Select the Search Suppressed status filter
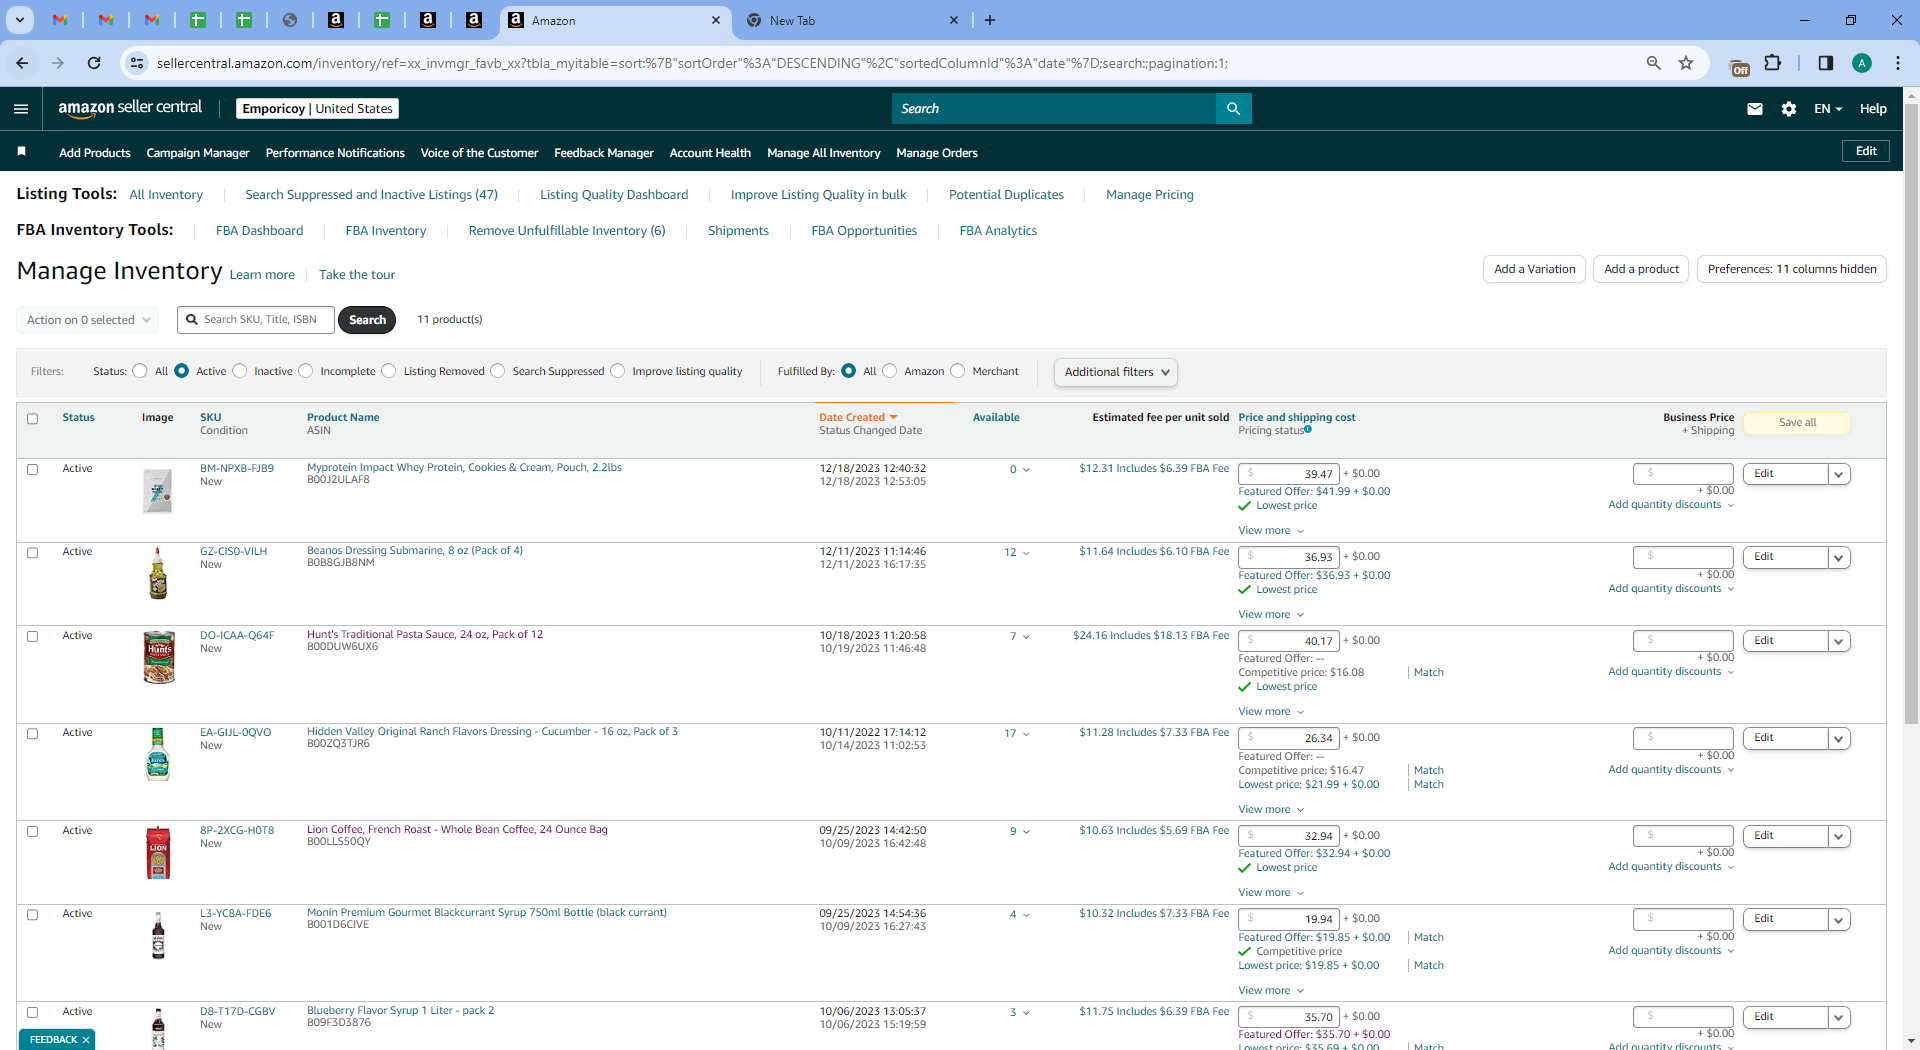 [498, 371]
